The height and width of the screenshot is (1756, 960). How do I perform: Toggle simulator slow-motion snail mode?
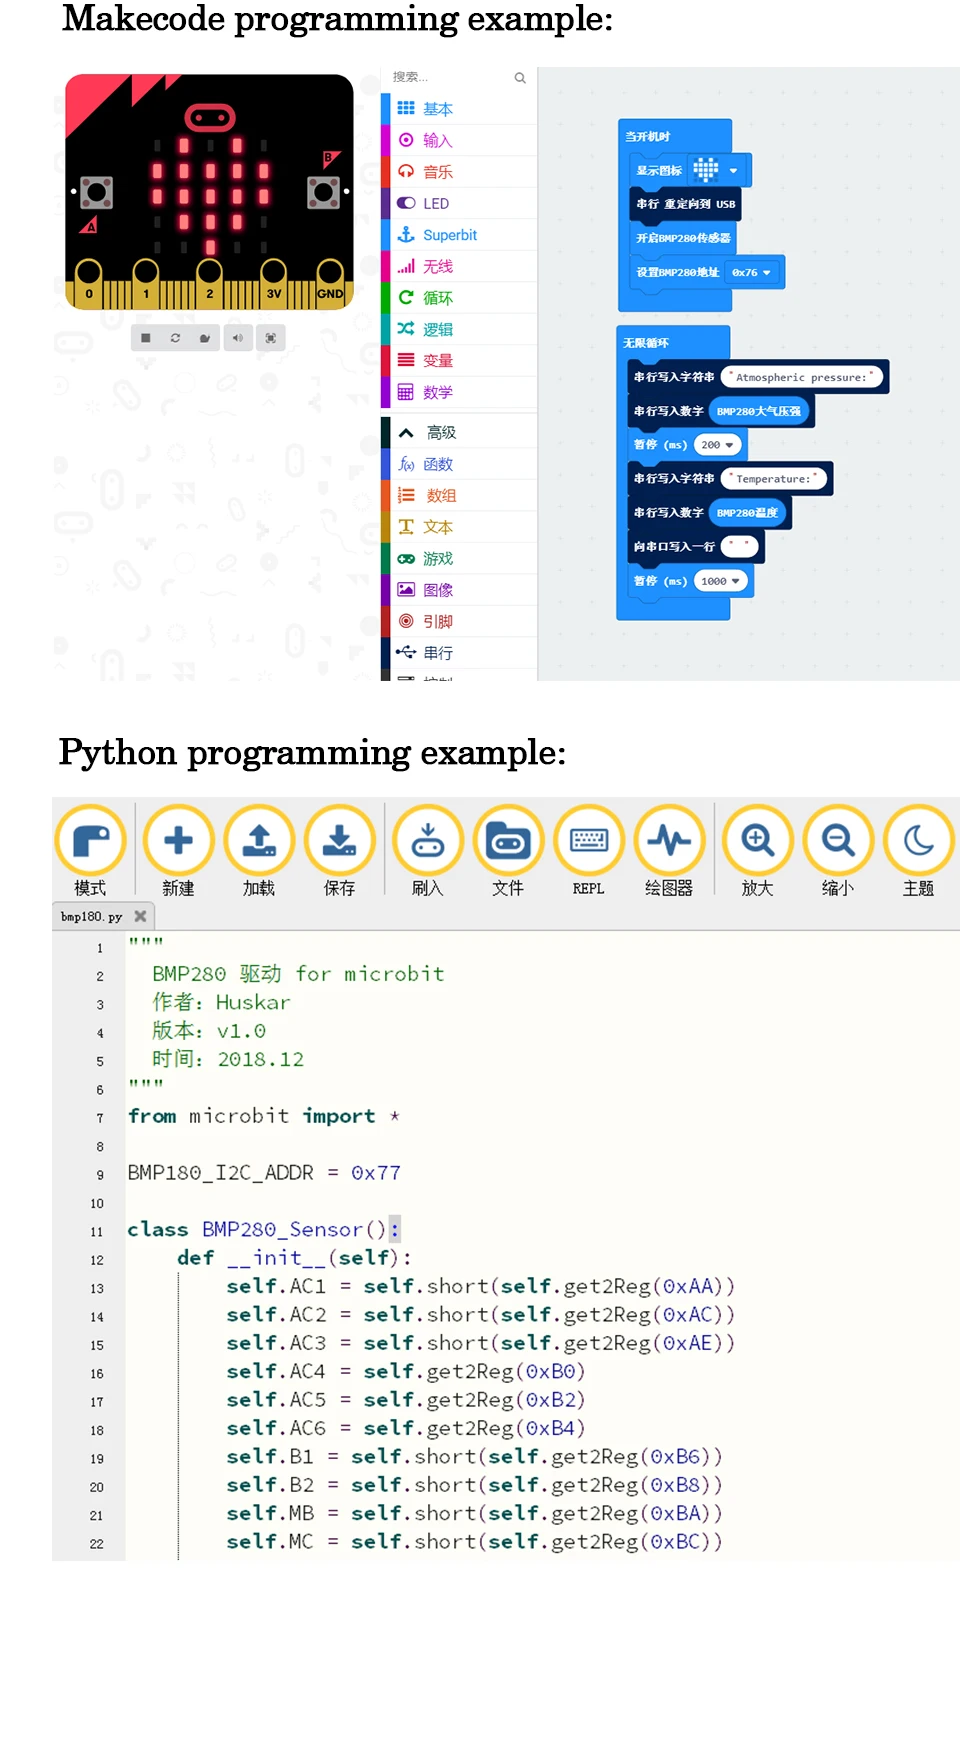[205, 338]
